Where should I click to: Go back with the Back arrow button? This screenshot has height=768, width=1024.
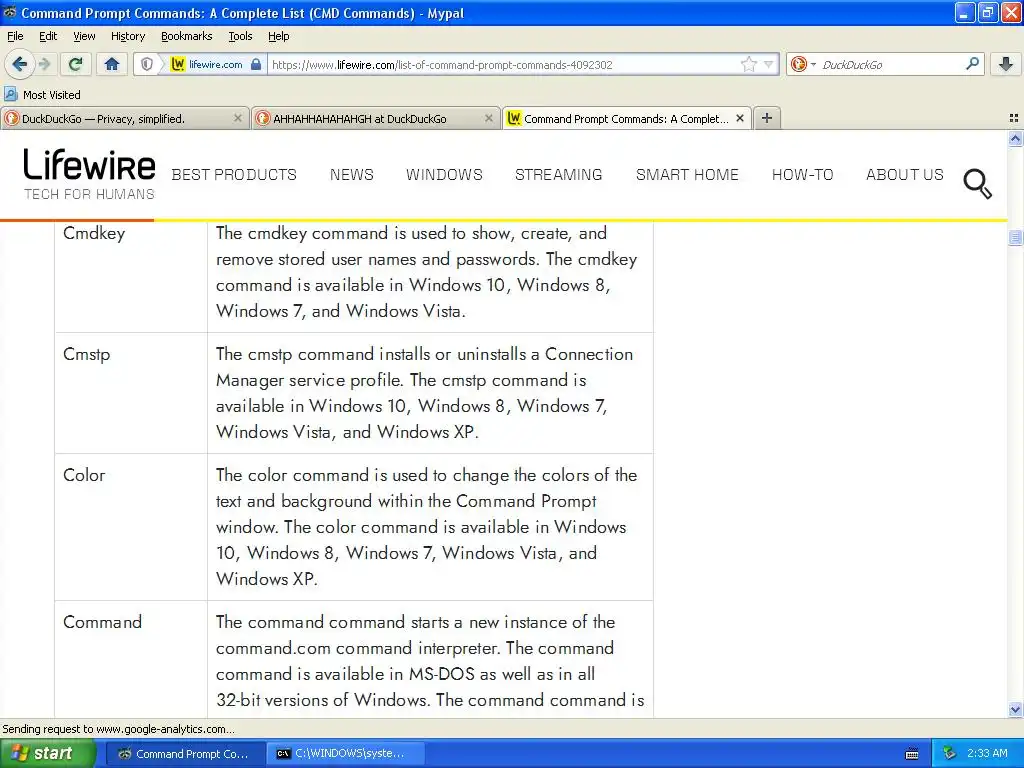[20, 64]
